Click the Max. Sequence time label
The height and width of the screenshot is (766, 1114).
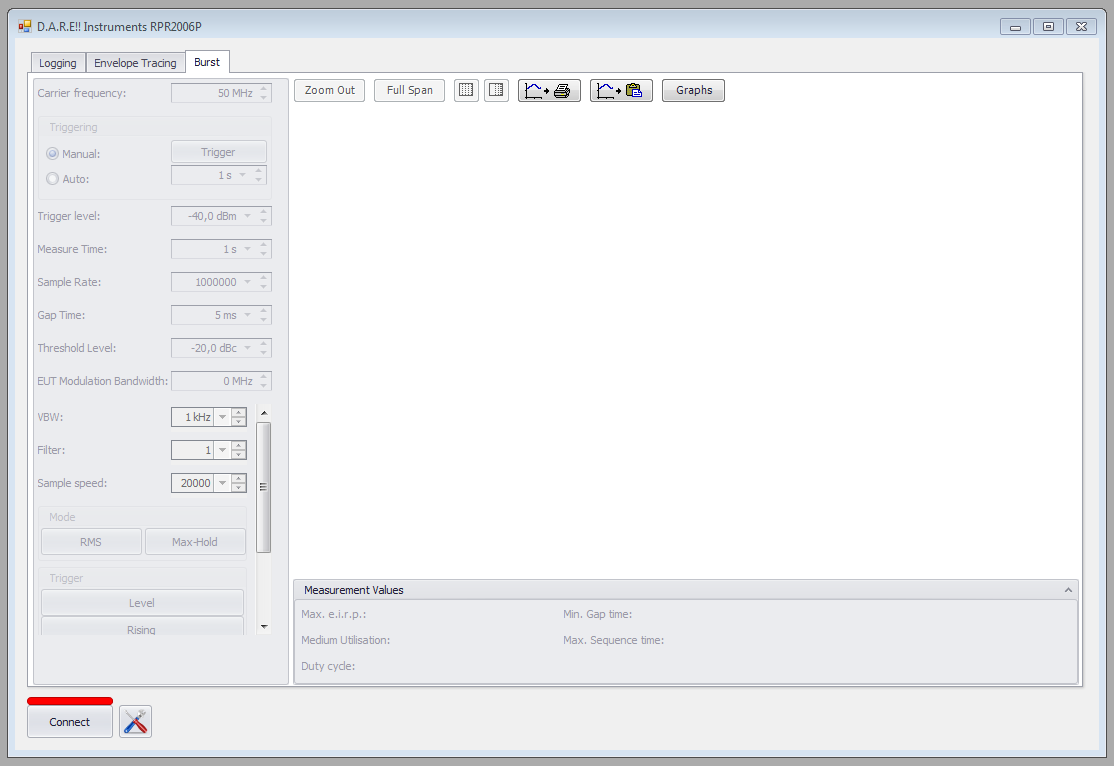coord(613,640)
